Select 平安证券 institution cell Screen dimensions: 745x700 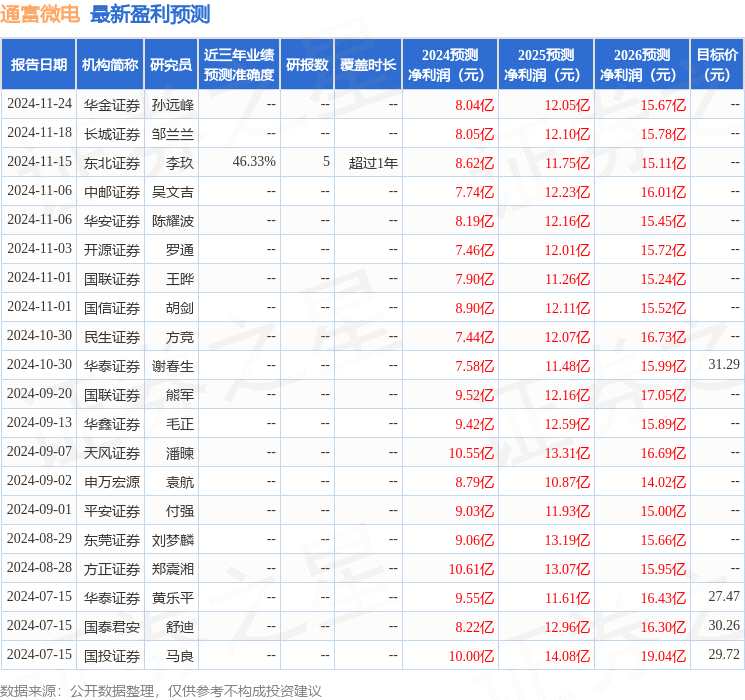112,511
